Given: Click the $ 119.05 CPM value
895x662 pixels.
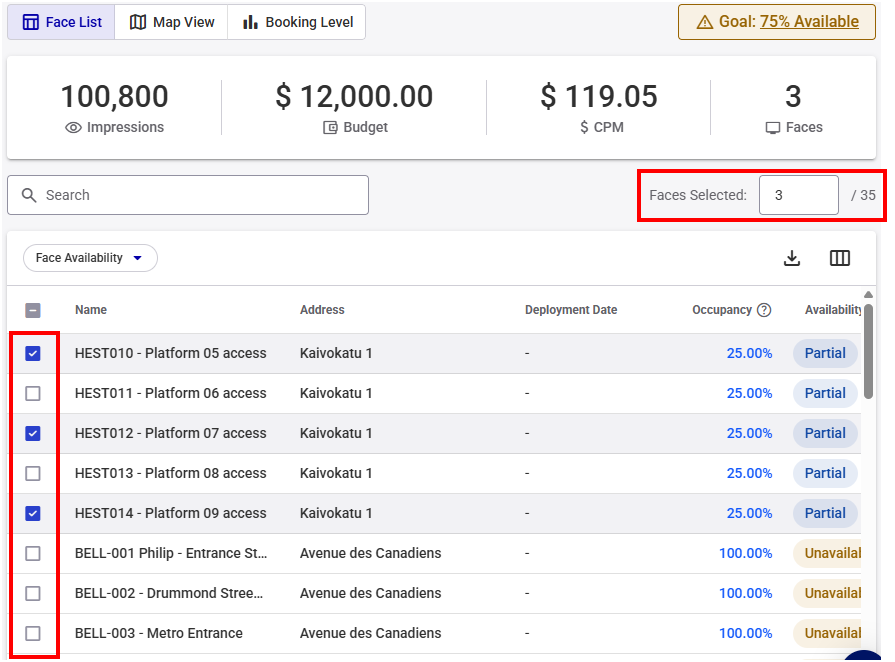Looking at the screenshot, I should click(x=599, y=96).
